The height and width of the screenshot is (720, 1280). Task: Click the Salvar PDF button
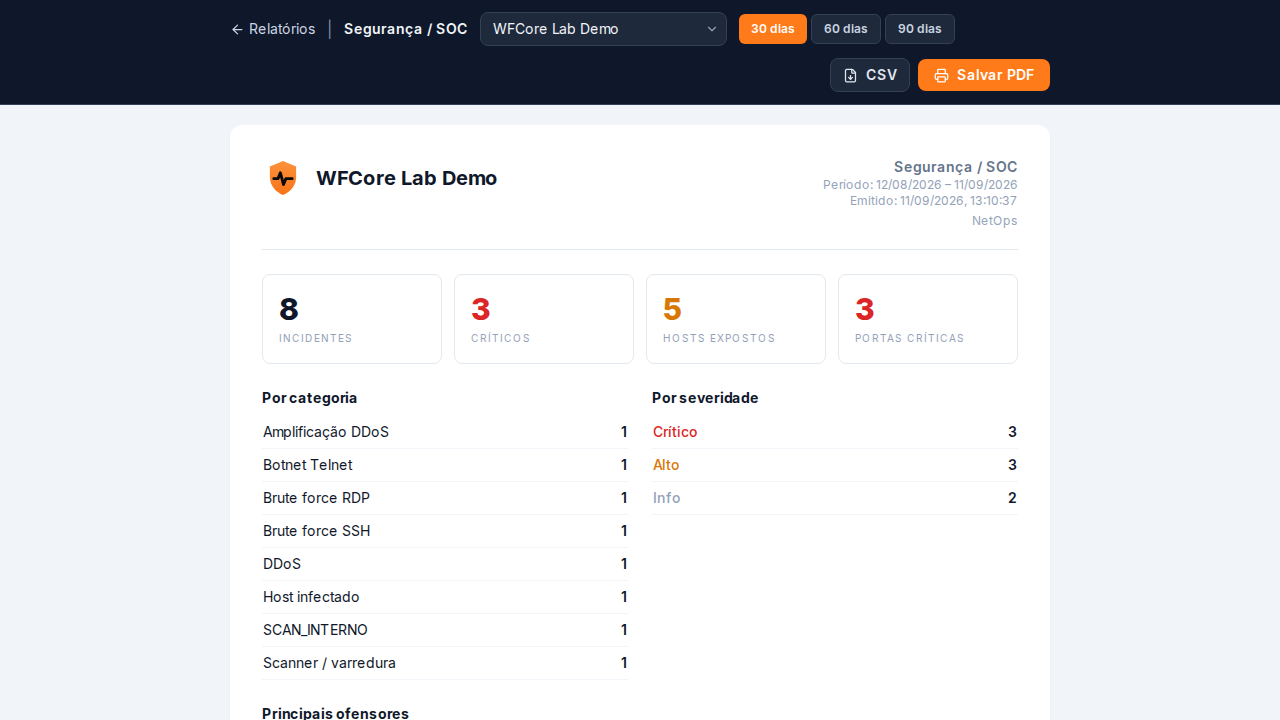point(984,75)
